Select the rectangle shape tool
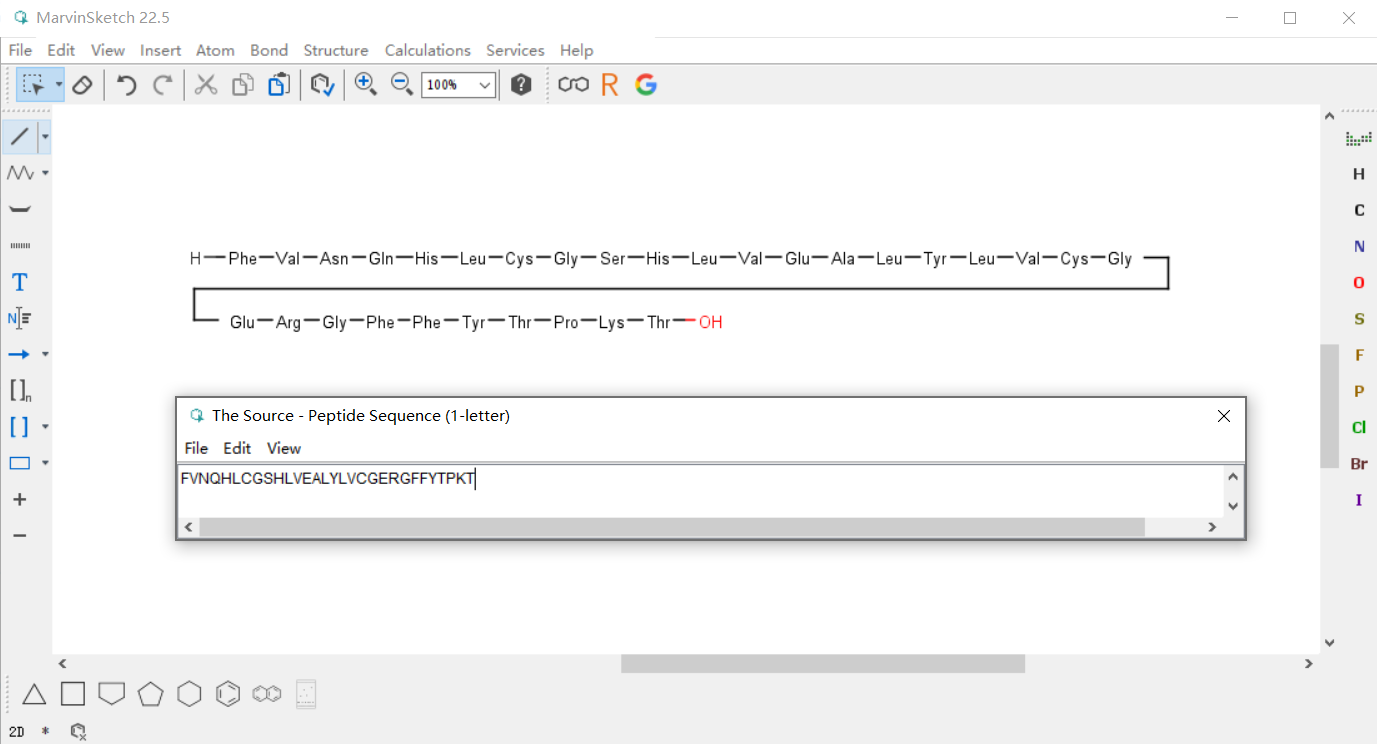 click(19, 463)
